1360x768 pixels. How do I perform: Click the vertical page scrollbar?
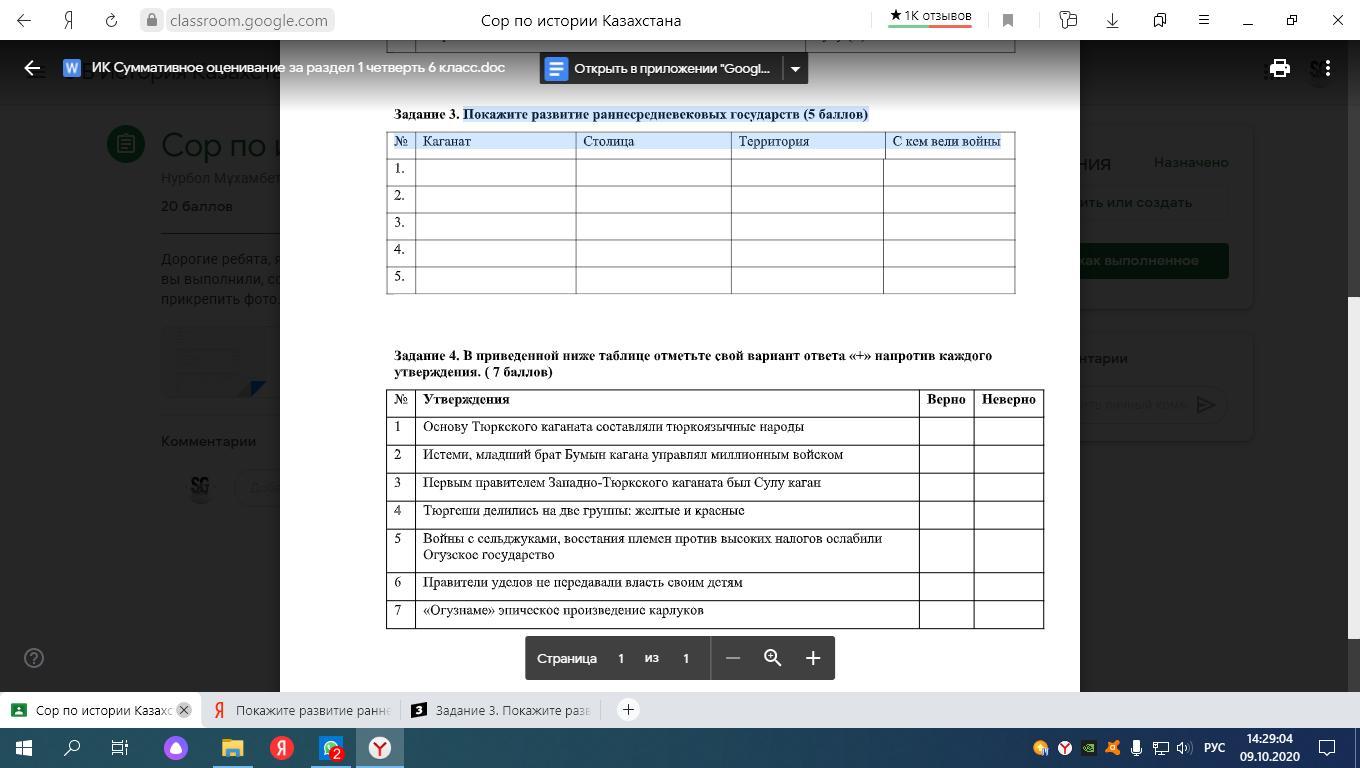pos(1354,468)
